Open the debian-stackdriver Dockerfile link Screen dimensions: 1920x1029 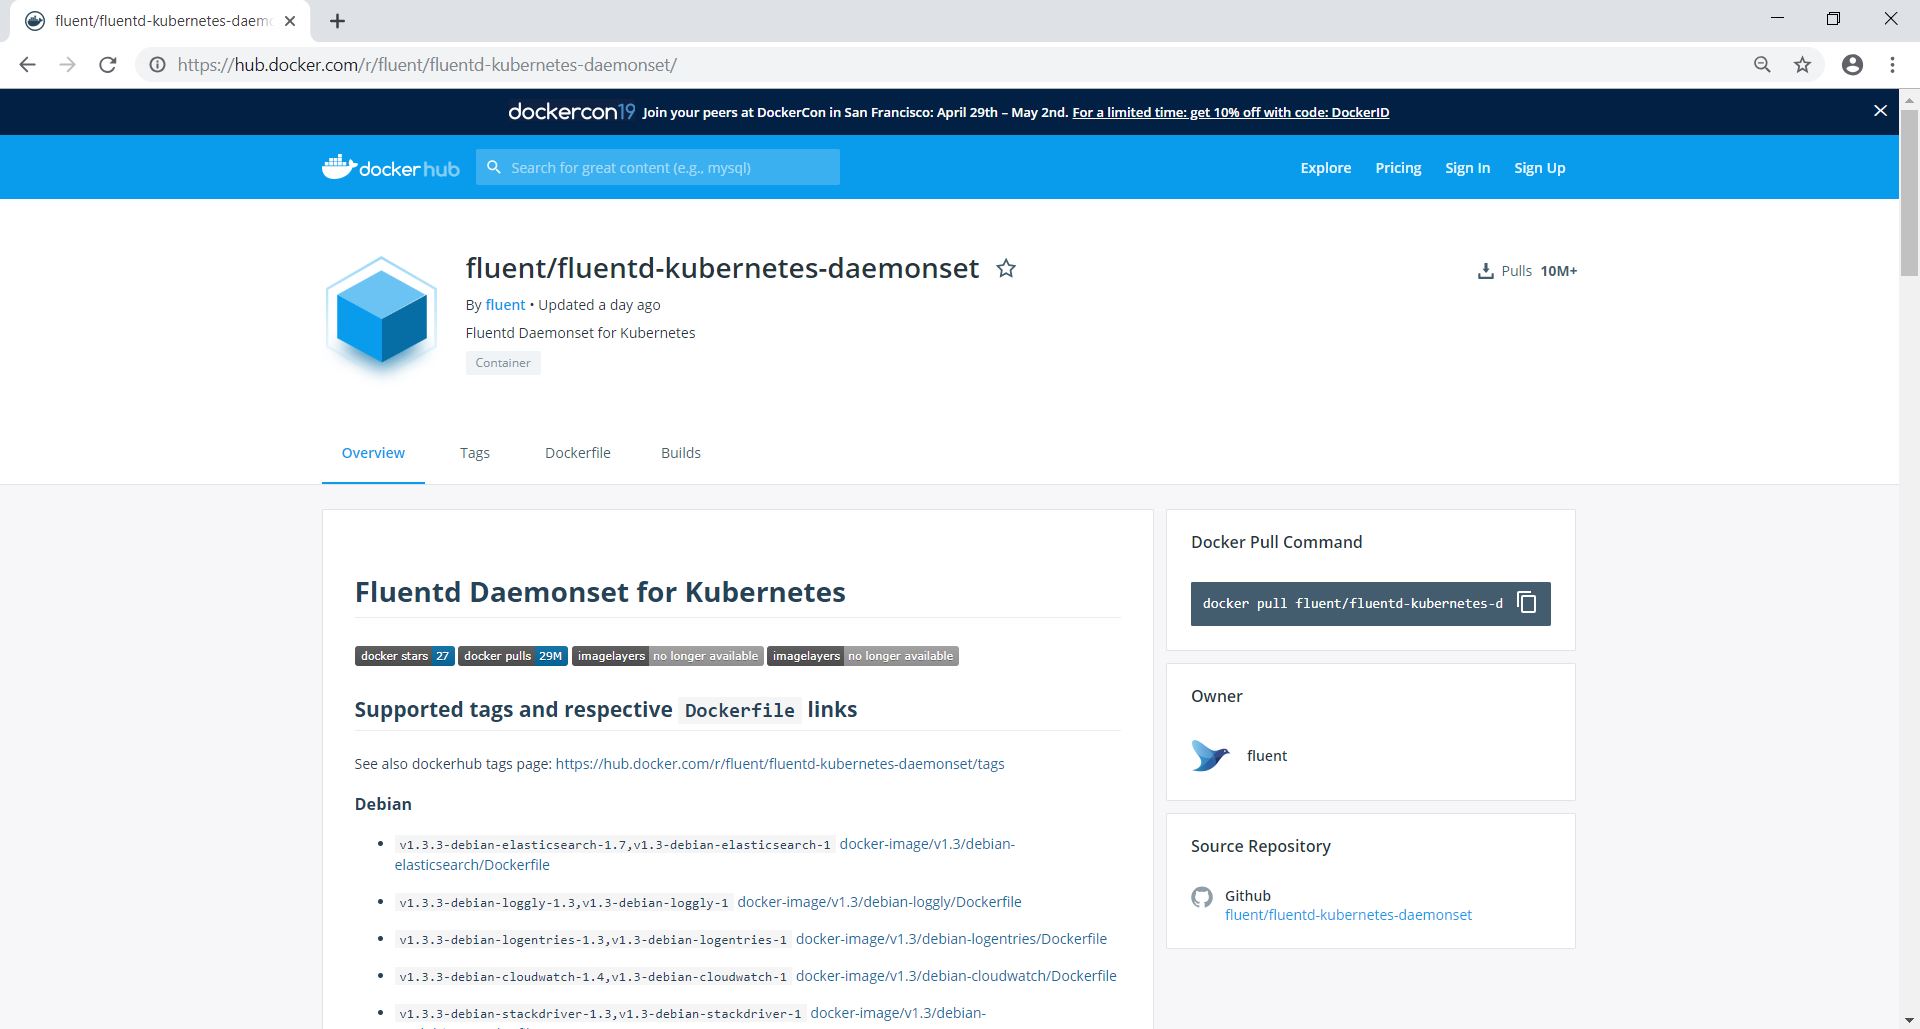click(x=898, y=1013)
